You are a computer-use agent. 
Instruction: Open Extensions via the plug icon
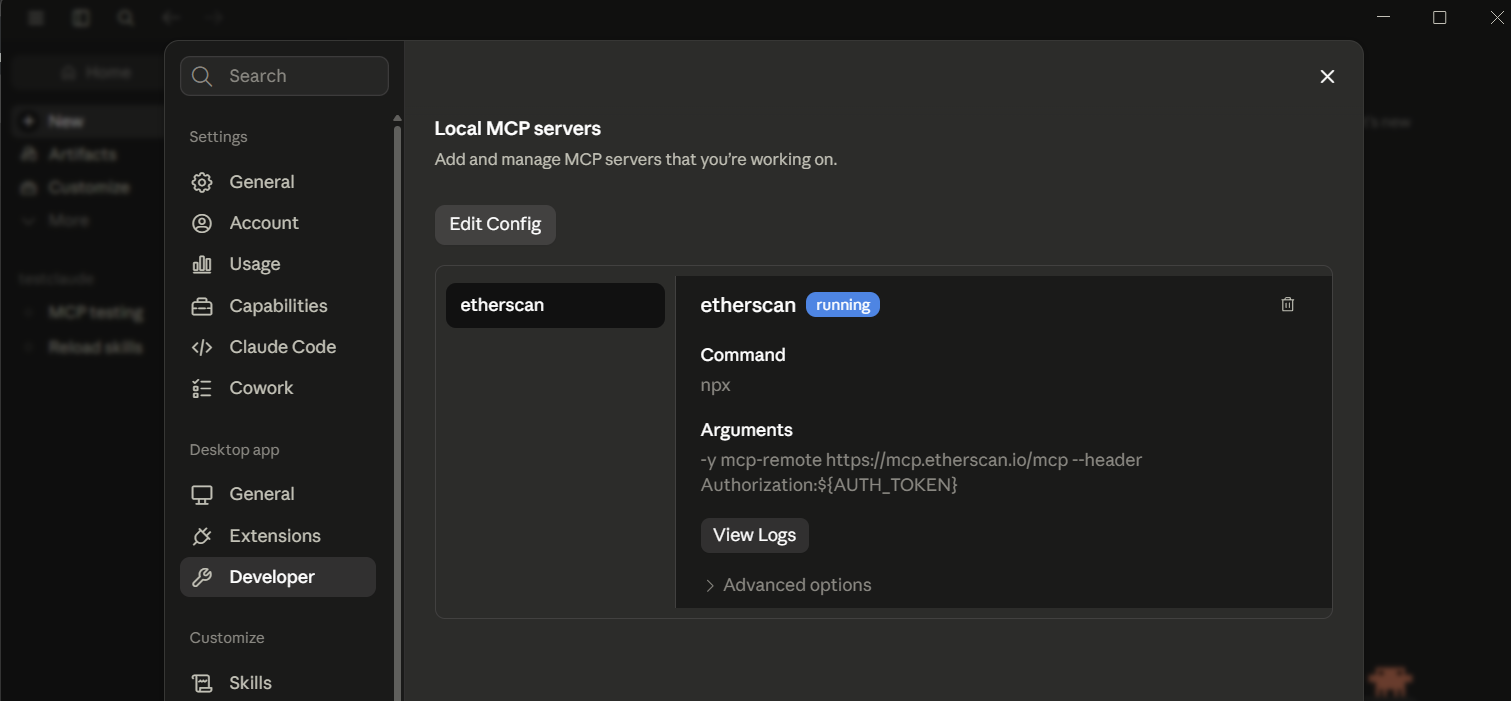[202, 536]
